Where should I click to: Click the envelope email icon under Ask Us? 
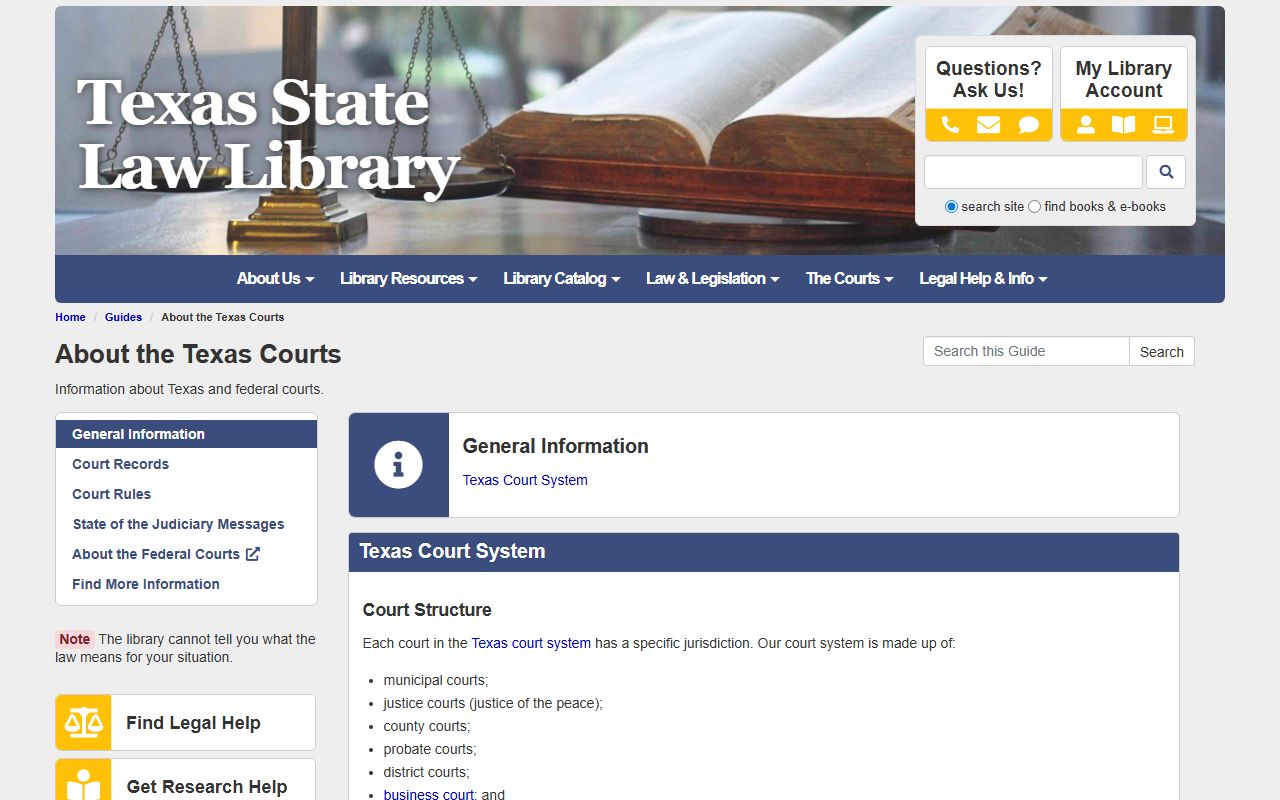point(988,125)
